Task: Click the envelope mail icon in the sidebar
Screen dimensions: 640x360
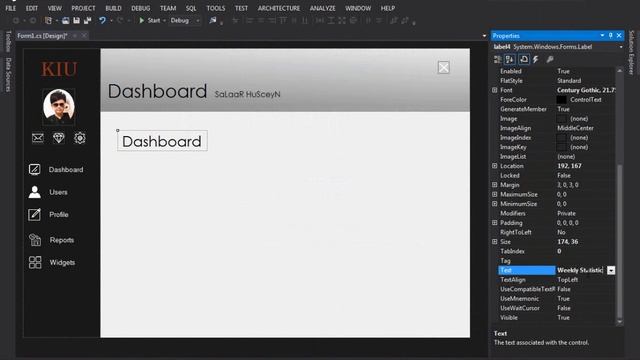Action: [x=38, y=138]
